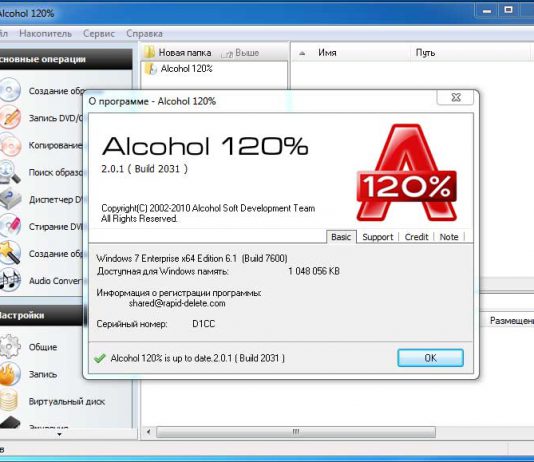Screen dimensions: 534x462
Task: Select the Стирание DVD eraser icon
Action: (10, 226)
